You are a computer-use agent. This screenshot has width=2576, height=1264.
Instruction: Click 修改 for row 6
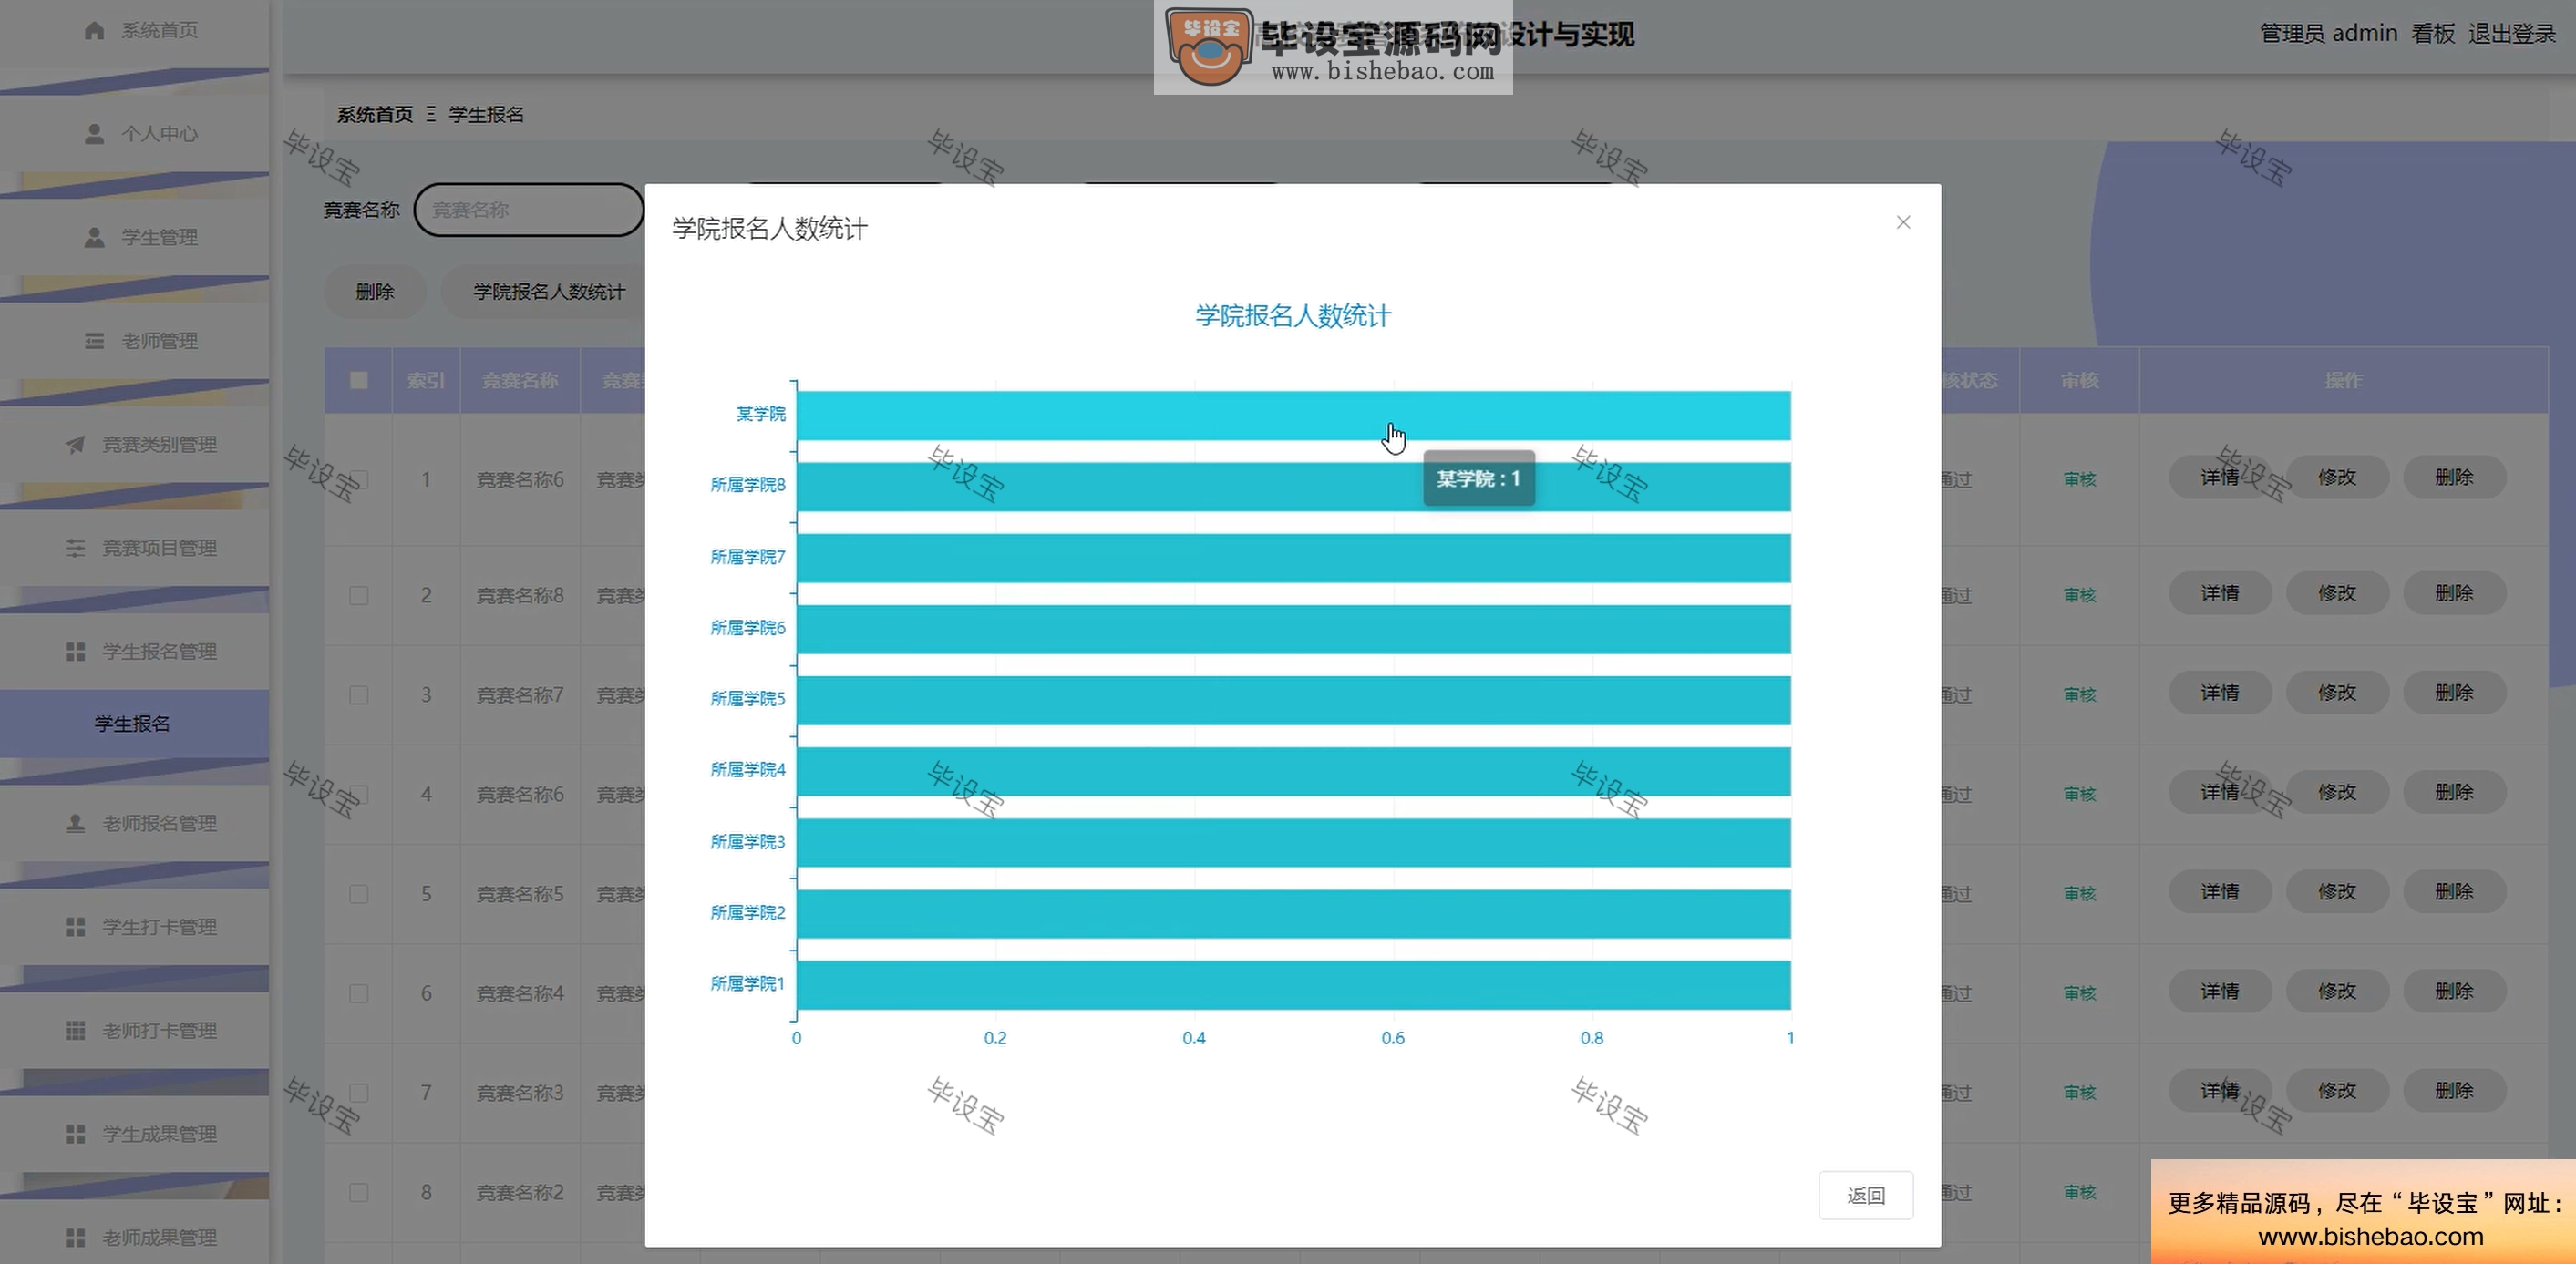[2337, 991]
